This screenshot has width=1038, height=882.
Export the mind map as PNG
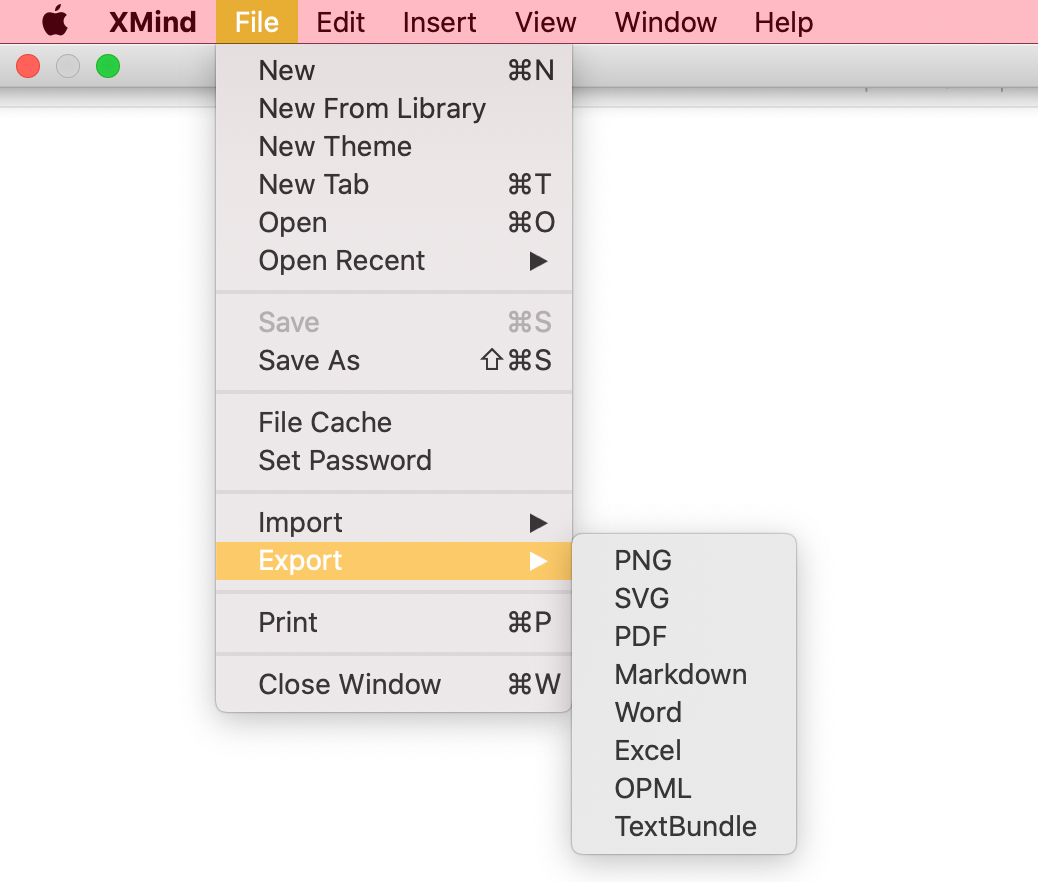click(684, 561)
